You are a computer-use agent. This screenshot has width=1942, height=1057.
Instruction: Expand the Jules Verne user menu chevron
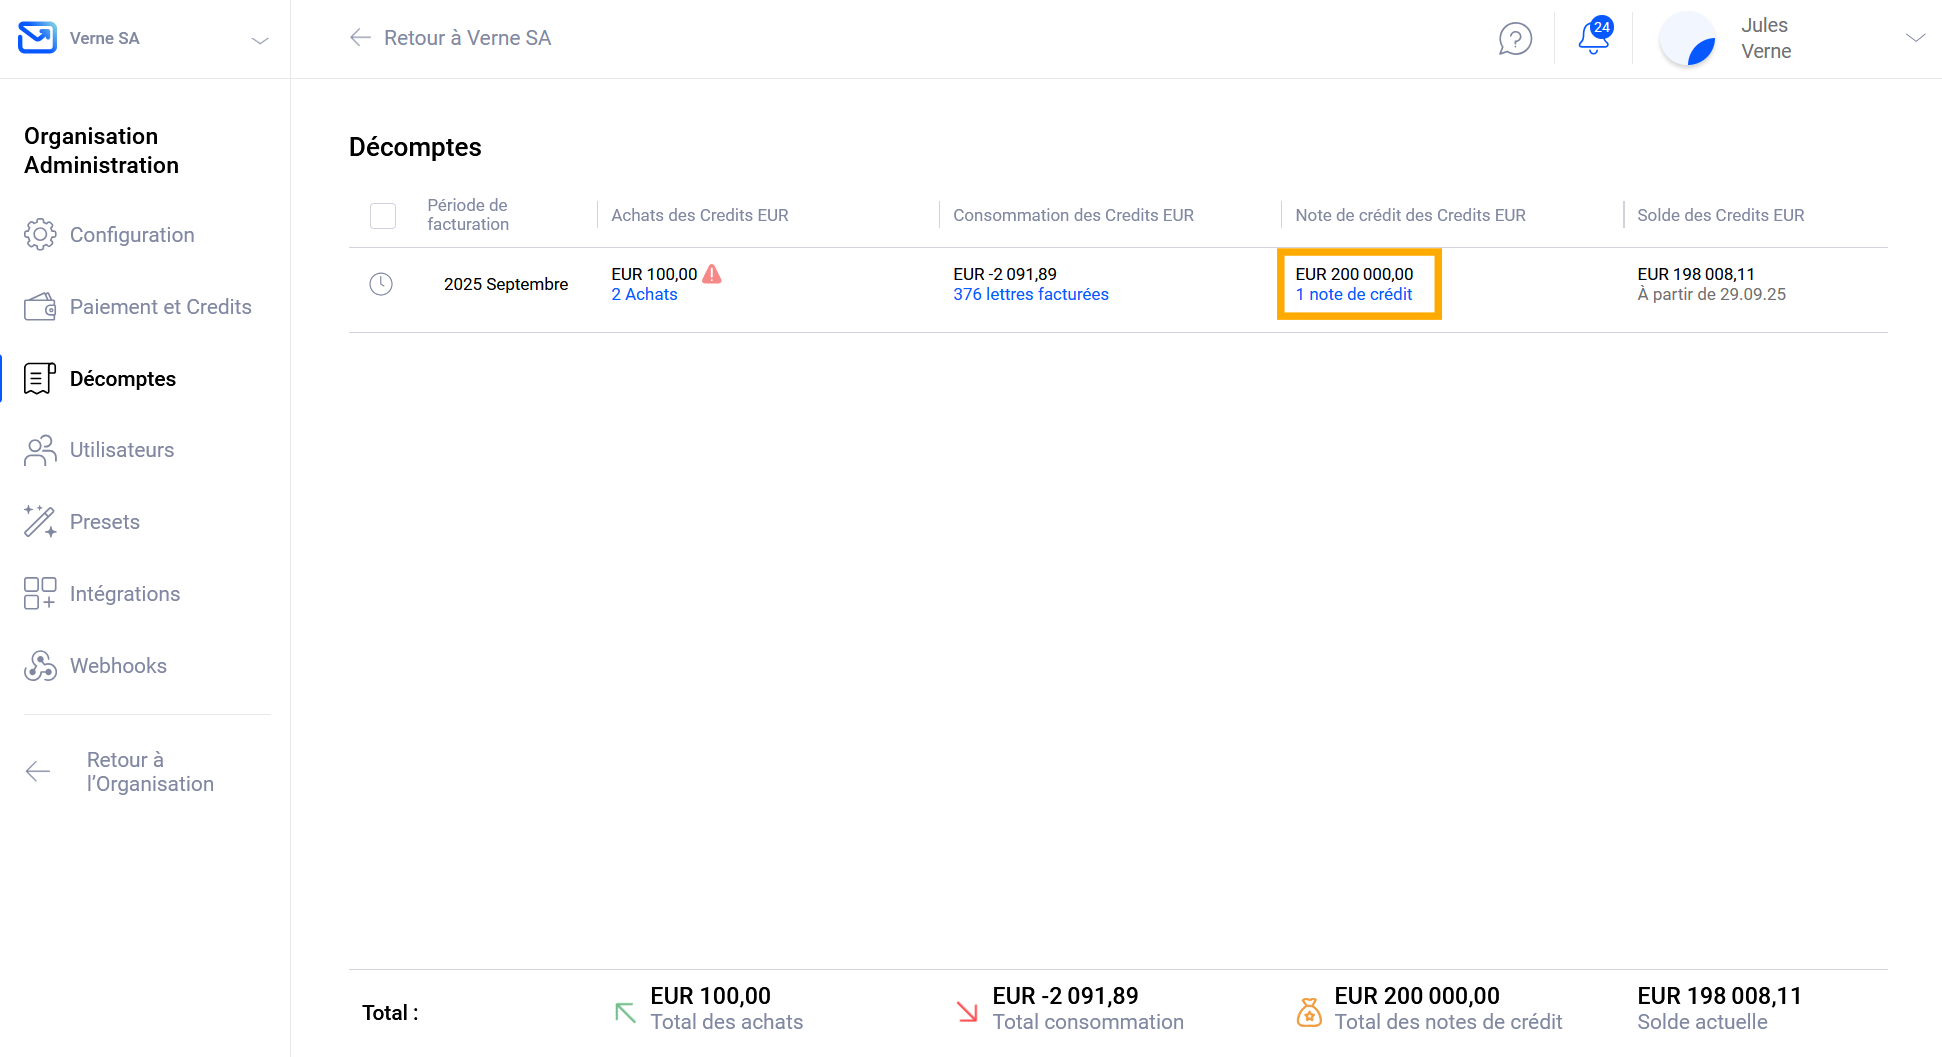(x=1914, y=38)
